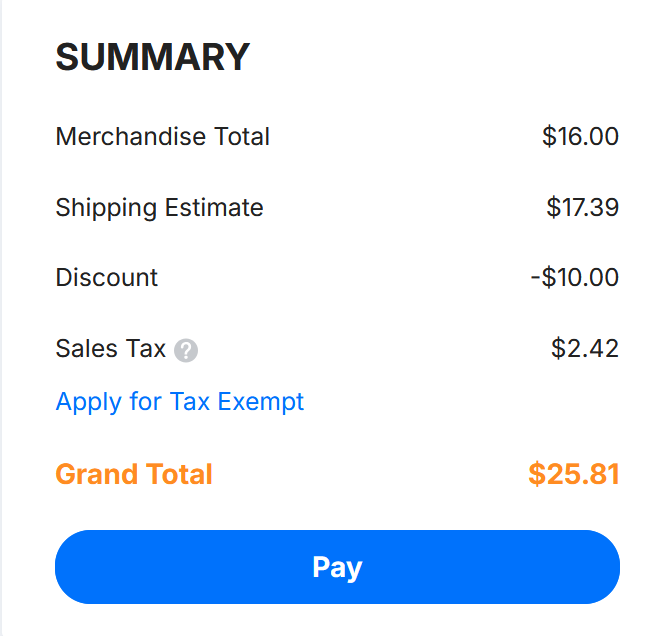Click the $25.81 grand total amount
667x636 pixels.
point(574,474)
